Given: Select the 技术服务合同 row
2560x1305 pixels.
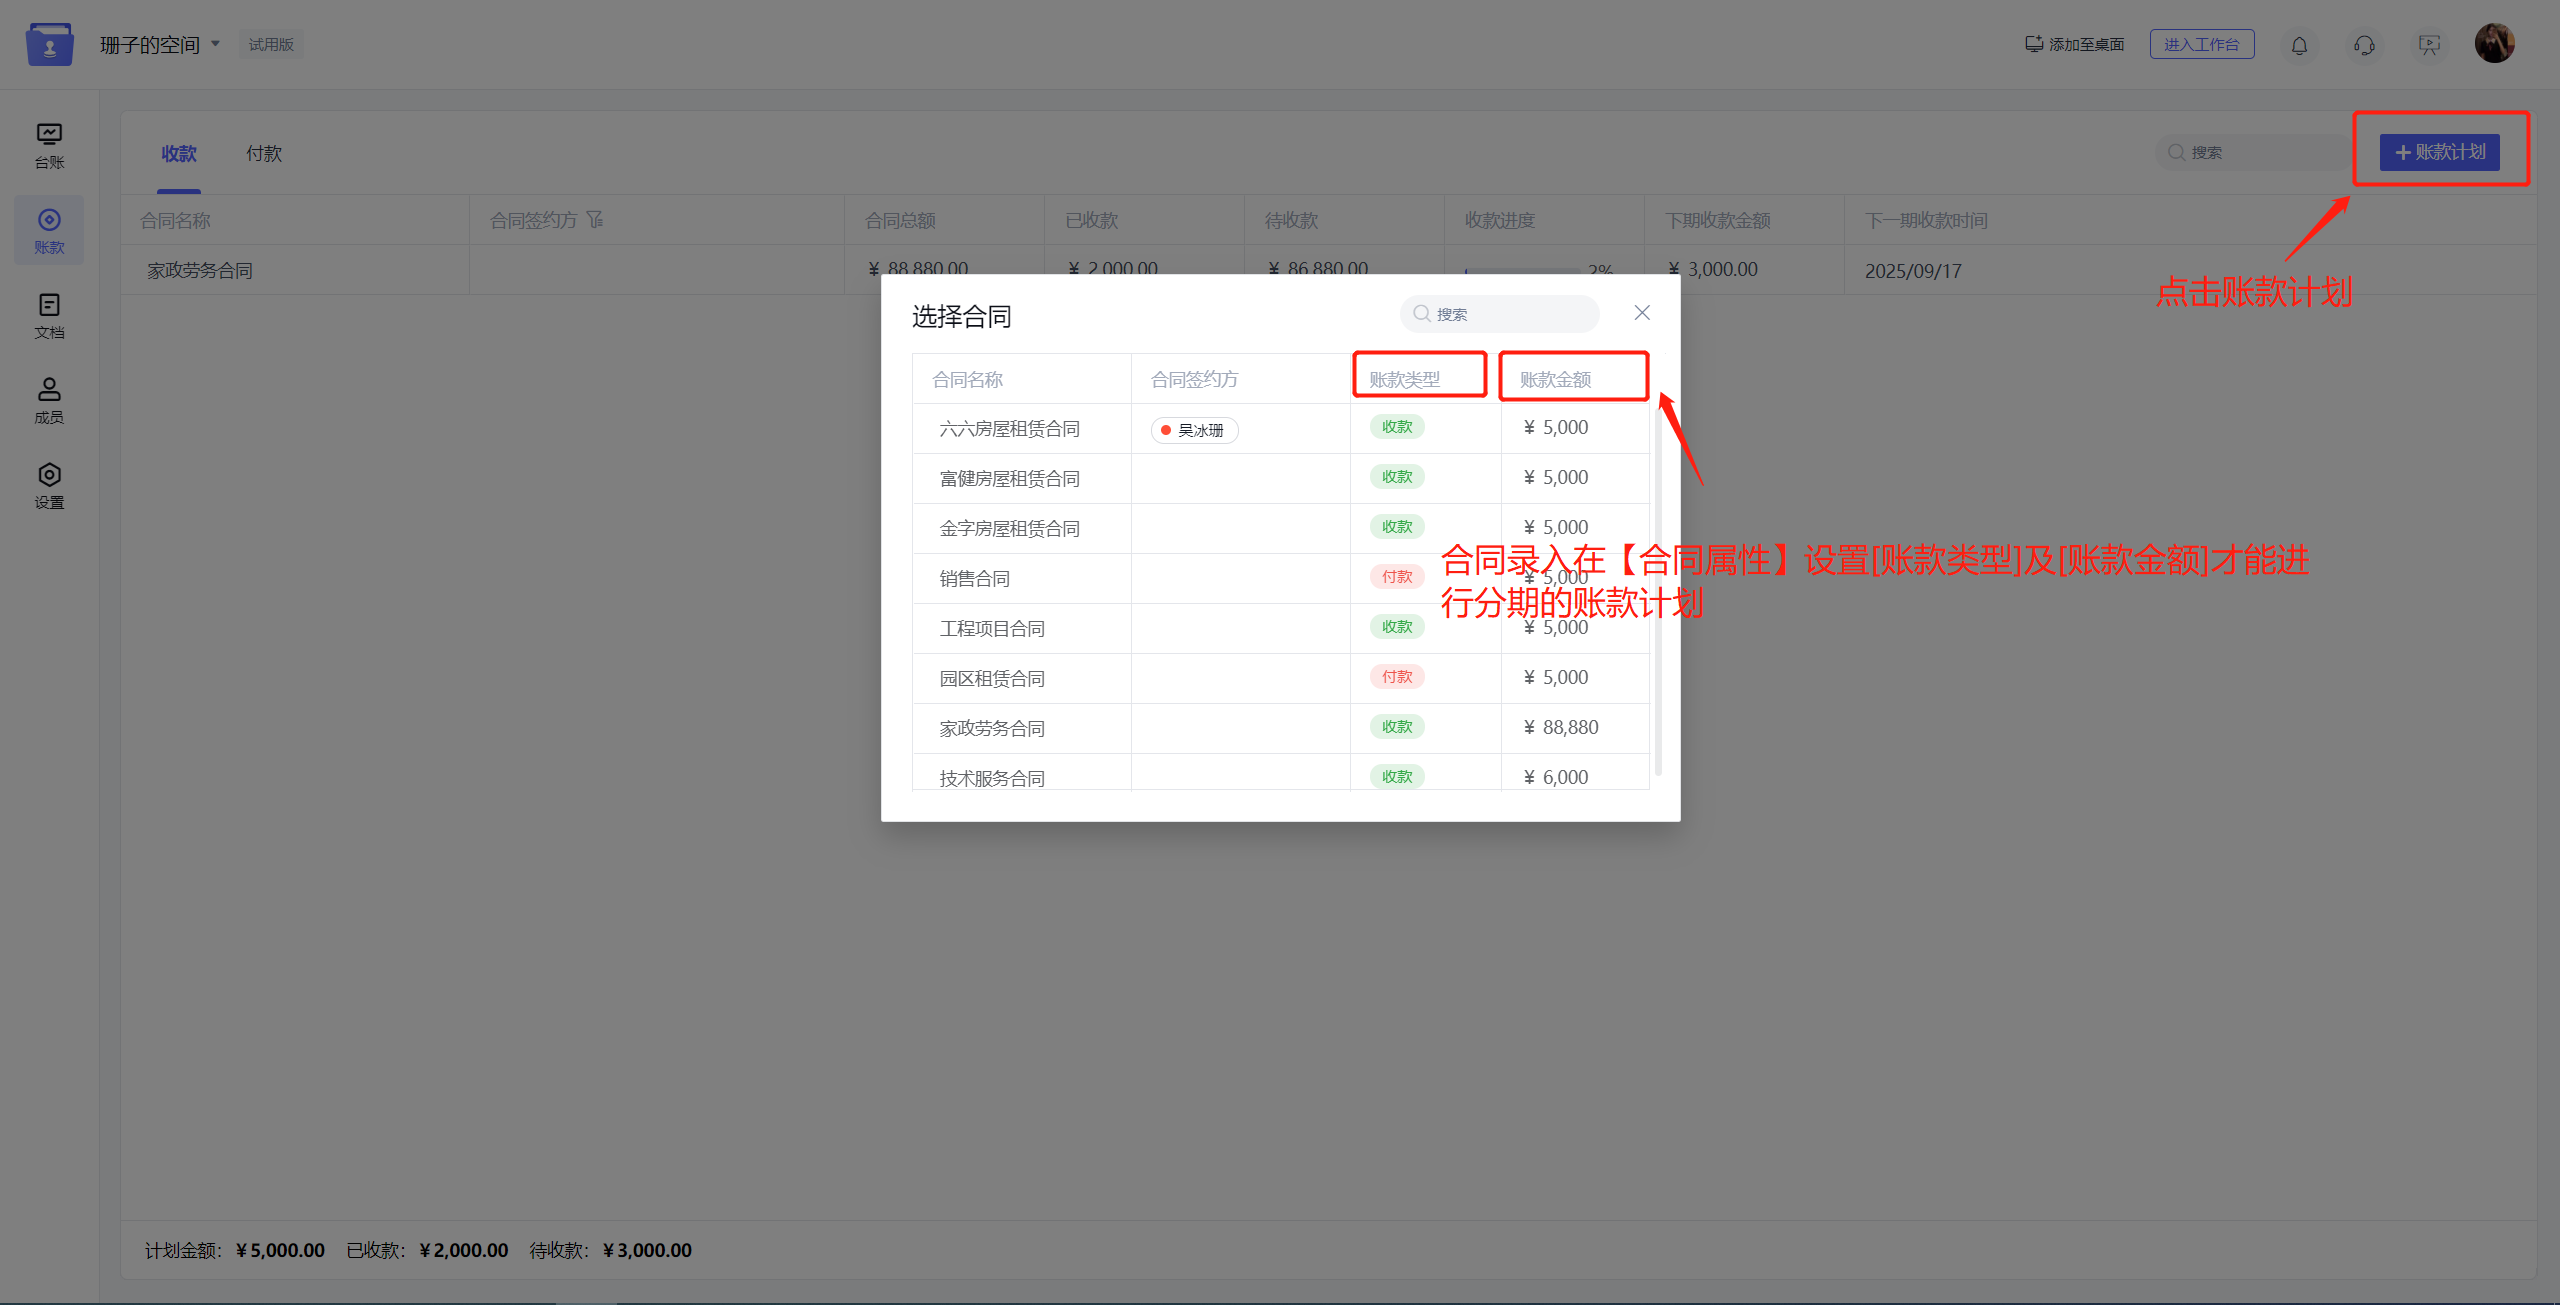Looking at the screenshot, I should (x=1281, y=773).
